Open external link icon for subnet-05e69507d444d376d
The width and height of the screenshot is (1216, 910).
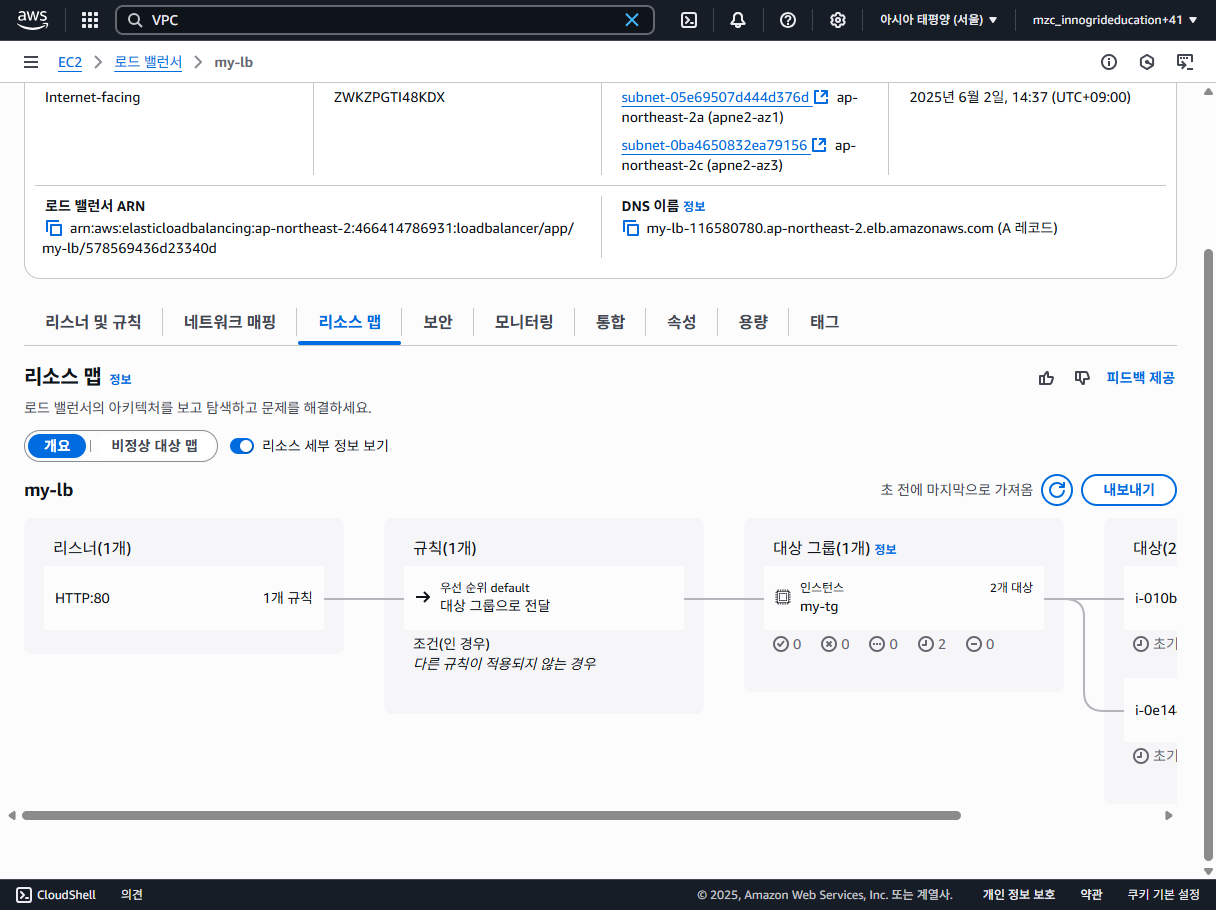click(x=821, y=97)
